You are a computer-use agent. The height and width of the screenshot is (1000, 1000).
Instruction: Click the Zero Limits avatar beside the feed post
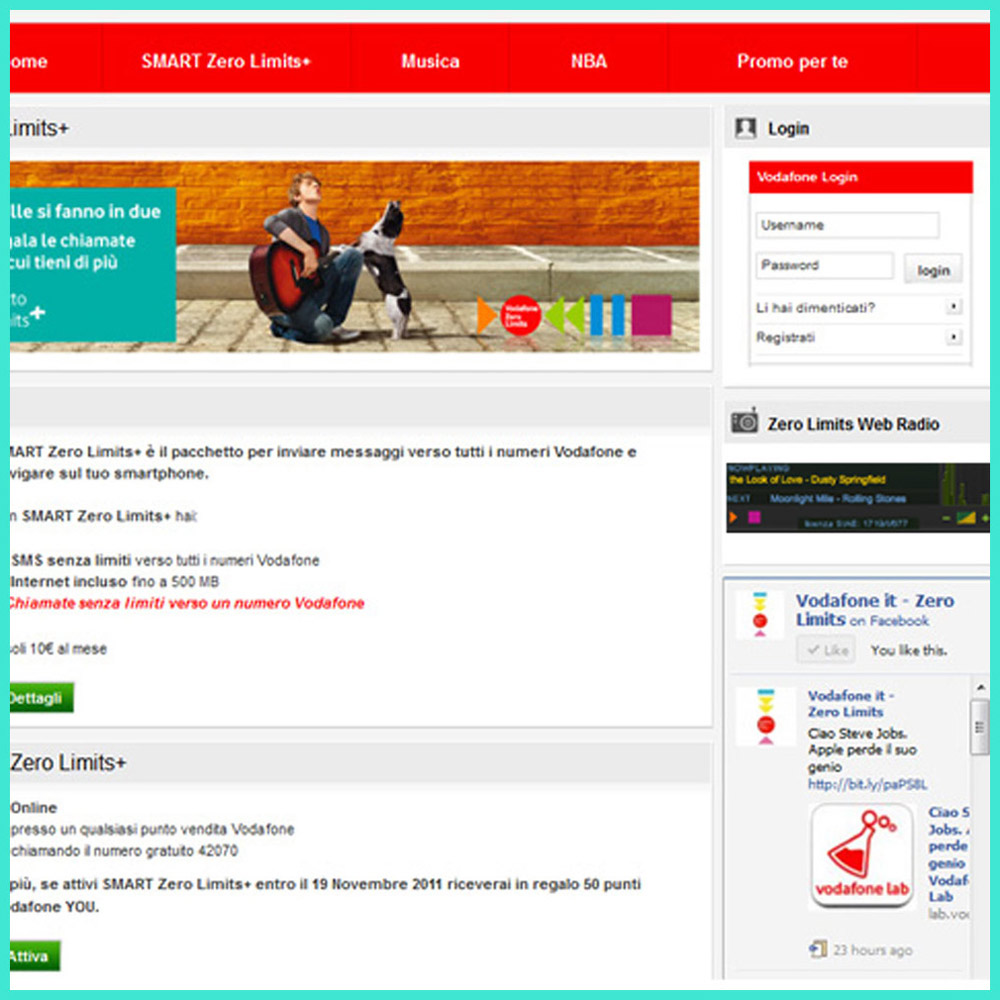click(x=765, y=716)
